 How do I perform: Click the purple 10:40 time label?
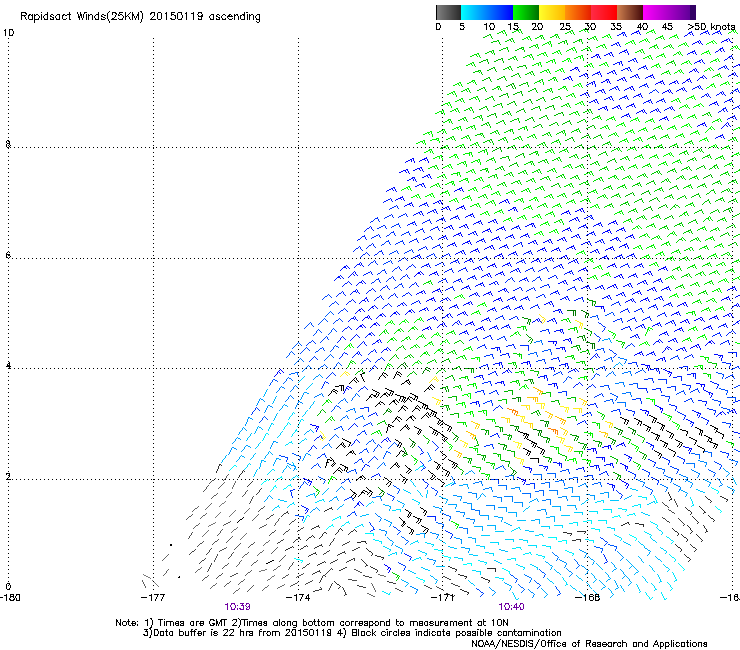click(x=511, y=607)
